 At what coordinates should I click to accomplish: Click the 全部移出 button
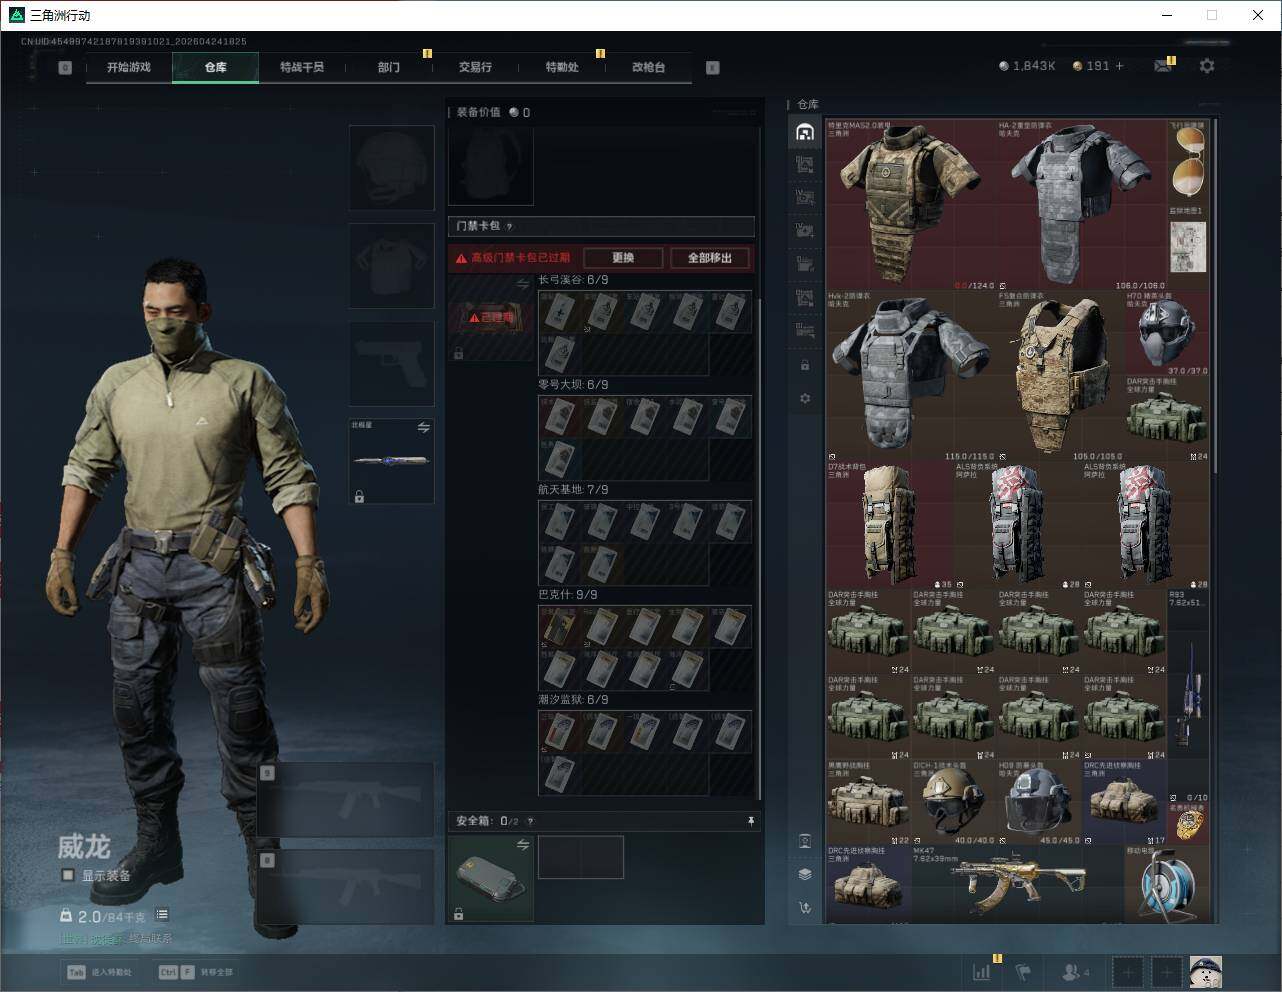point(710,258)
